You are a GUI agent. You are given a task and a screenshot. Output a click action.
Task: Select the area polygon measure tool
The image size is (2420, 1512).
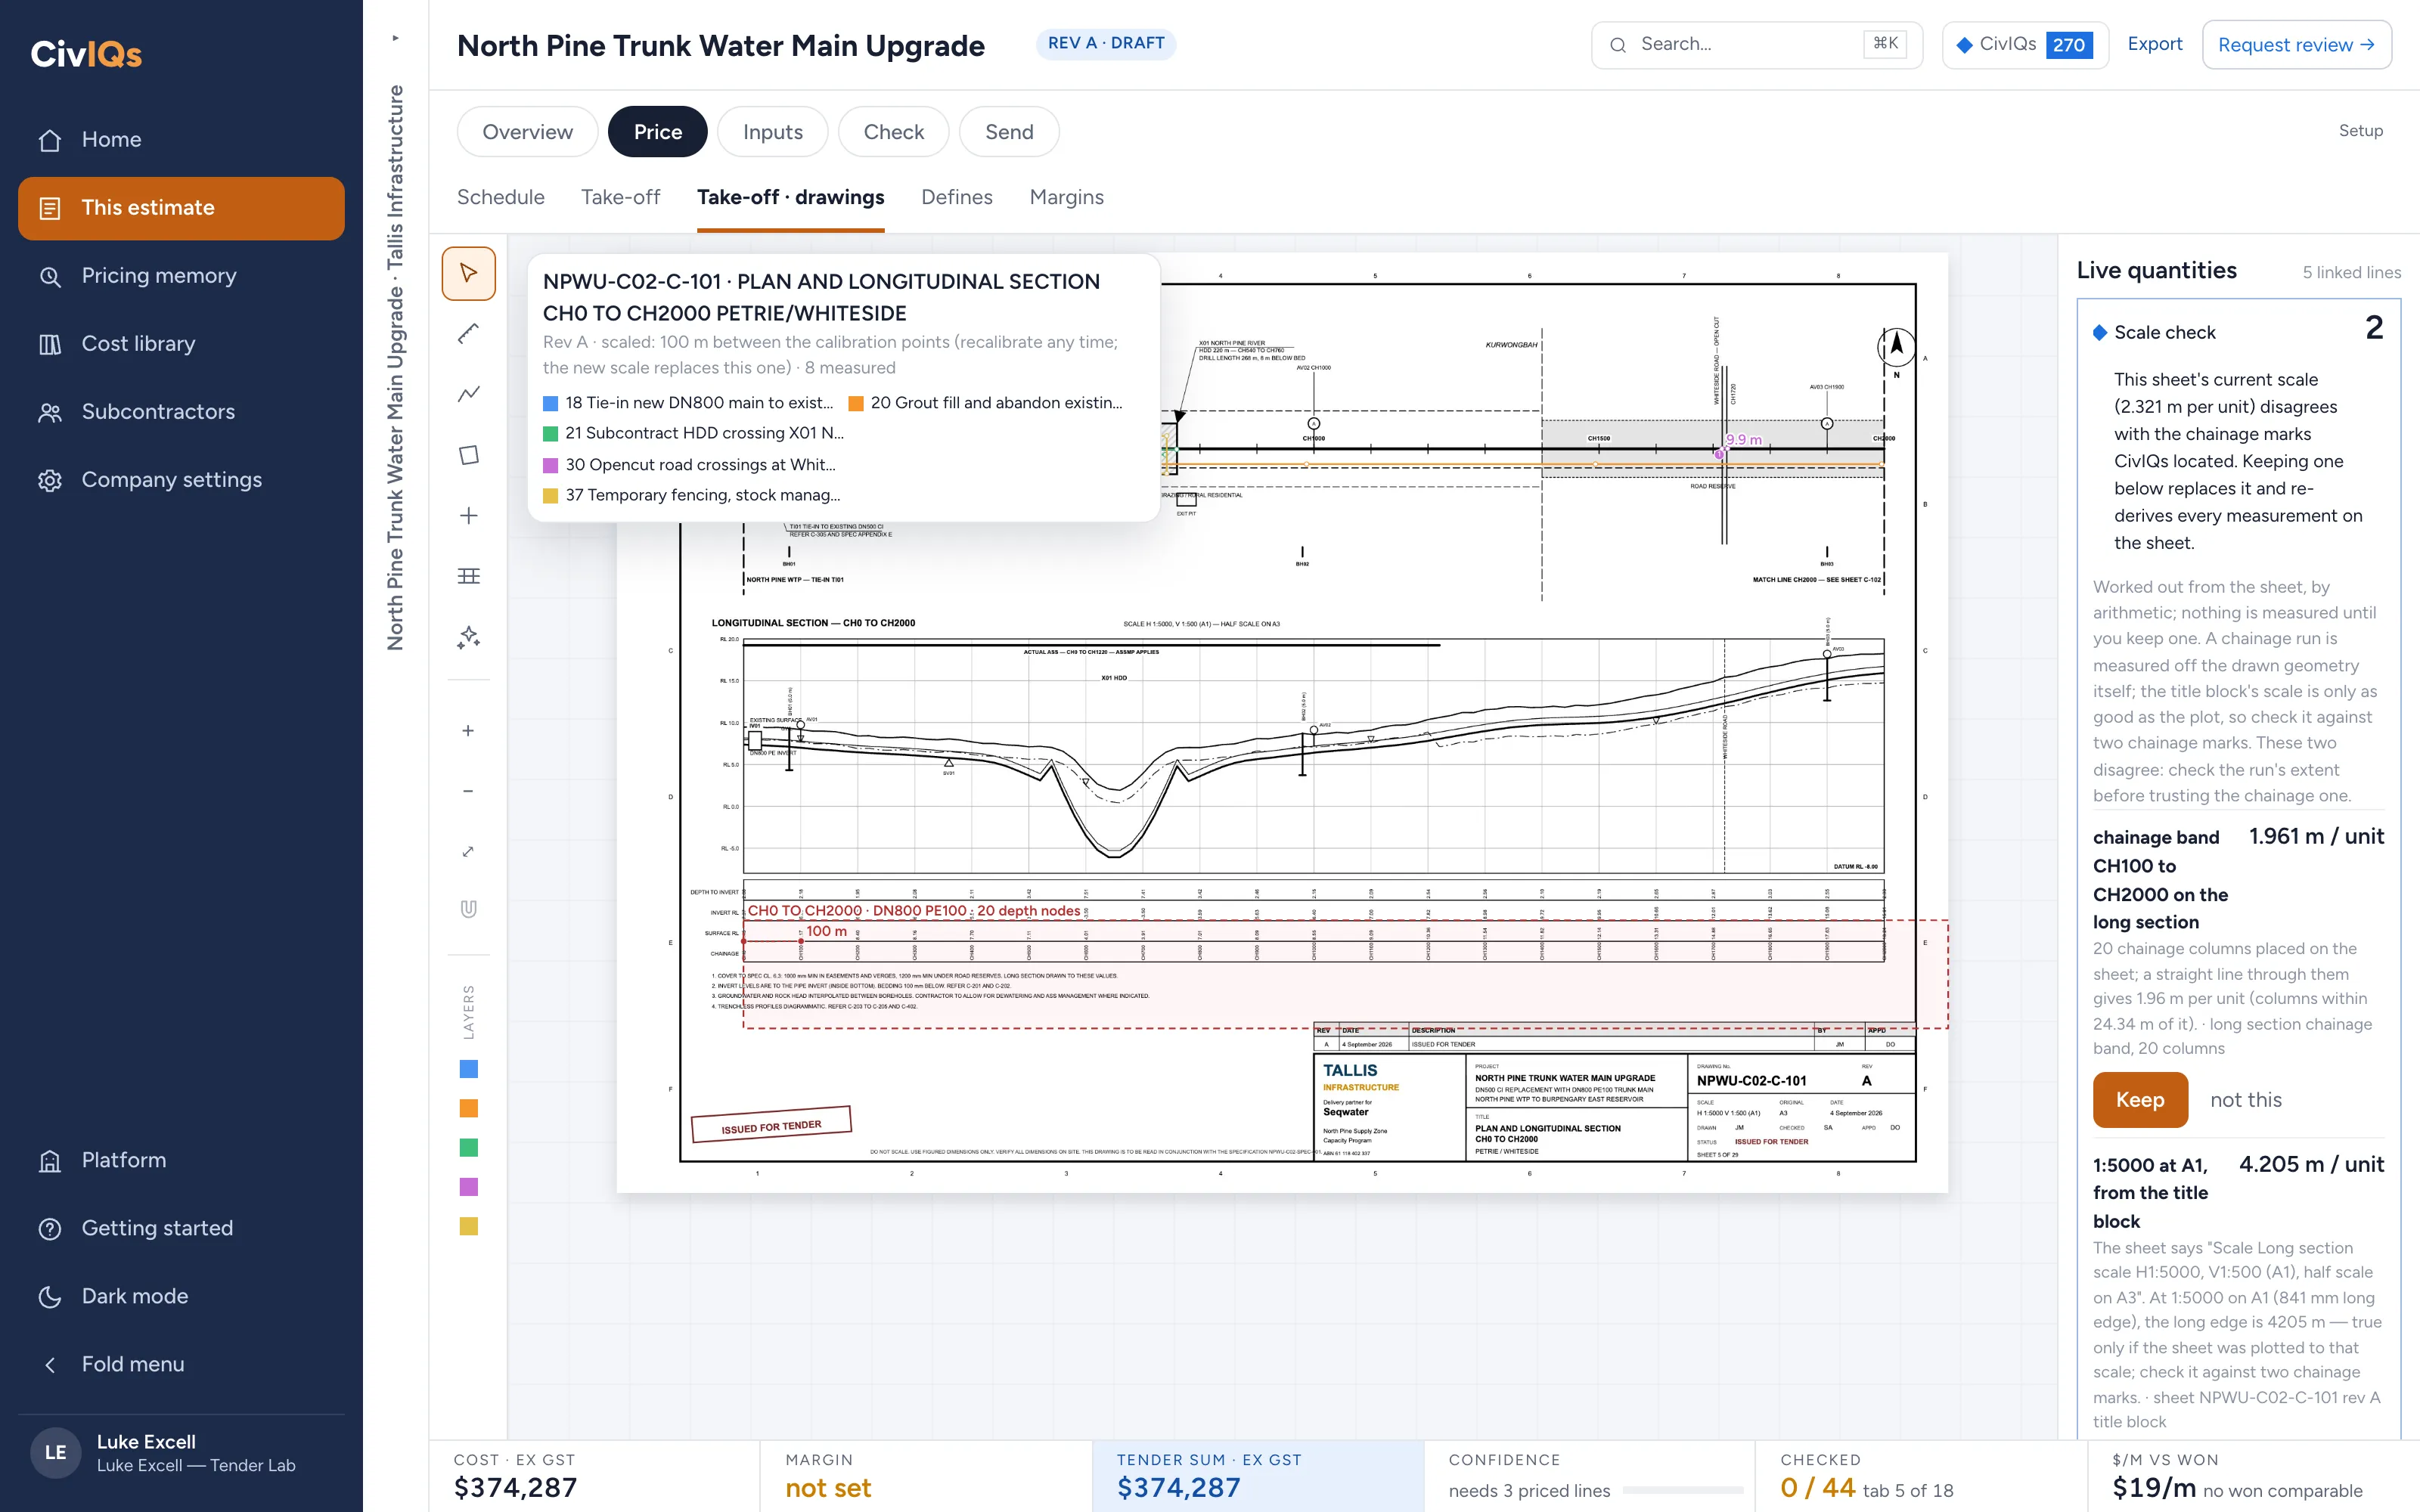pos(468,455)
